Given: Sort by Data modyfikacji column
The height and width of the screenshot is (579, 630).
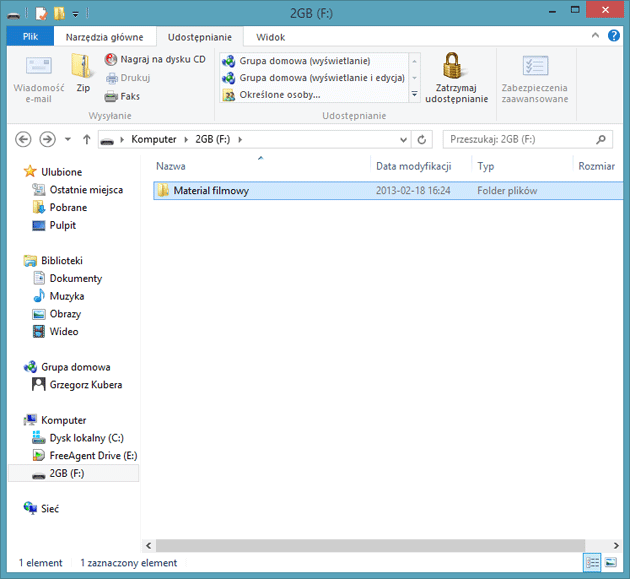Looking at the screenshot, I should (x=420, y=166).
